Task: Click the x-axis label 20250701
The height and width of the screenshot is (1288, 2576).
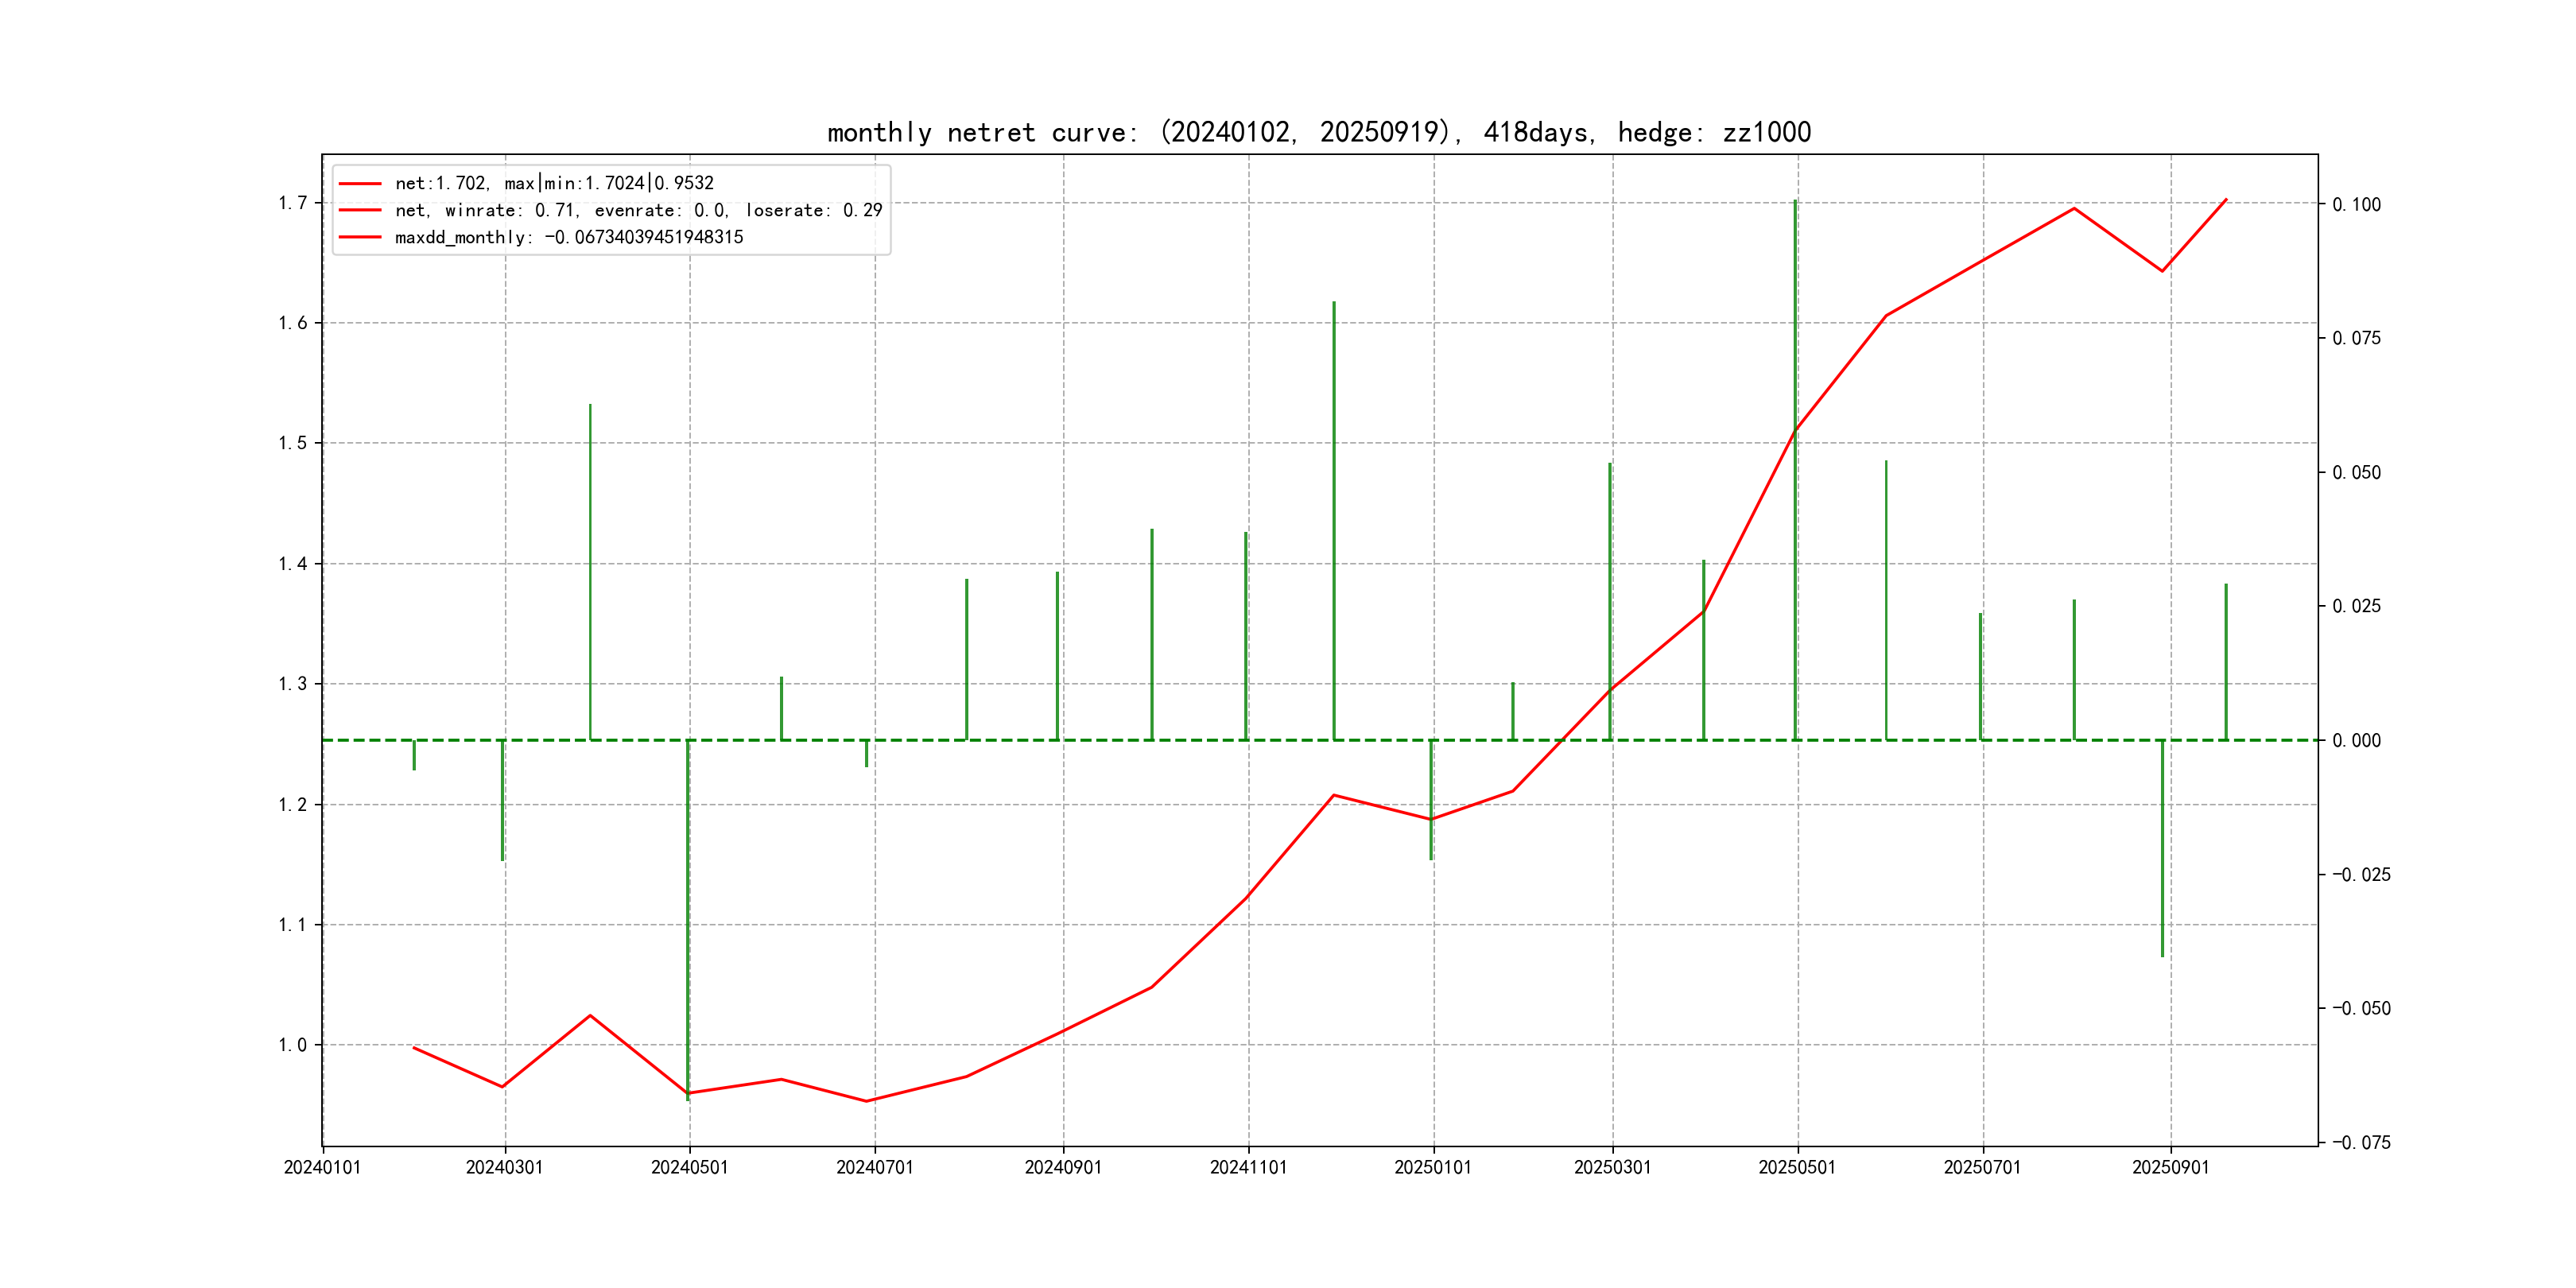Action: point(1982,1167)
